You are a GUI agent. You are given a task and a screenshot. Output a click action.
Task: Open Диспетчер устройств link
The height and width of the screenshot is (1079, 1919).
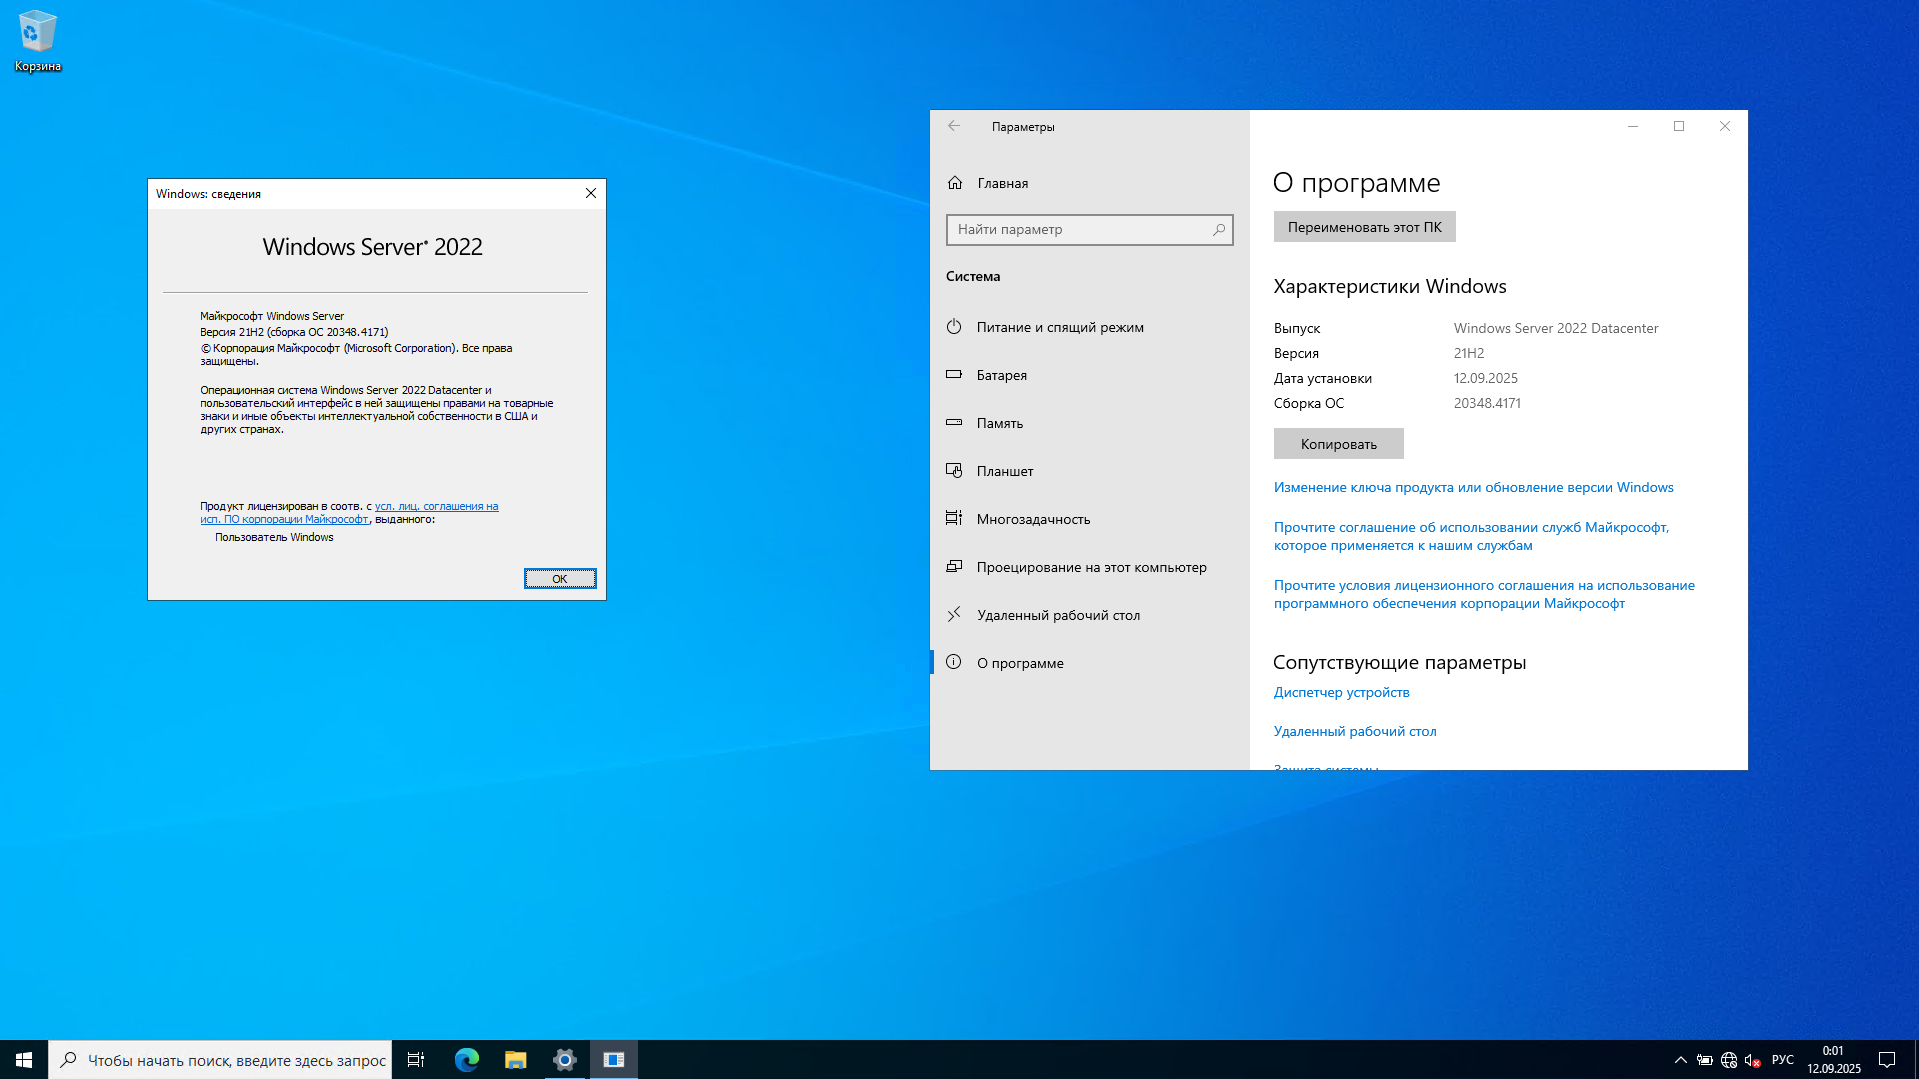coord(1341,692)
